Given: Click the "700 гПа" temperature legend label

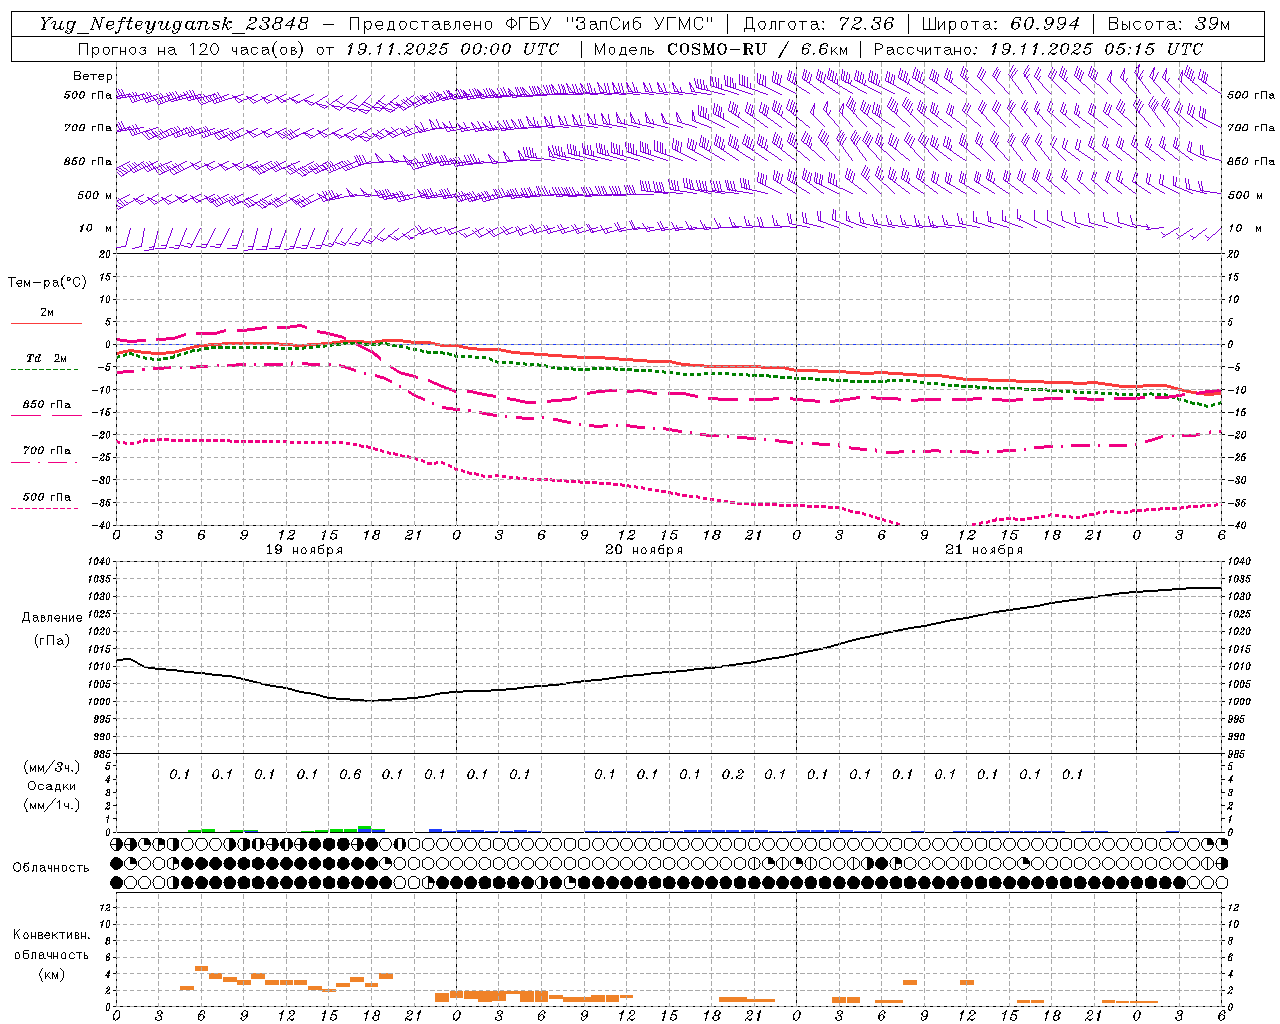Looking at the screenshot, I should pyautogui.click(x=47, y=451).
